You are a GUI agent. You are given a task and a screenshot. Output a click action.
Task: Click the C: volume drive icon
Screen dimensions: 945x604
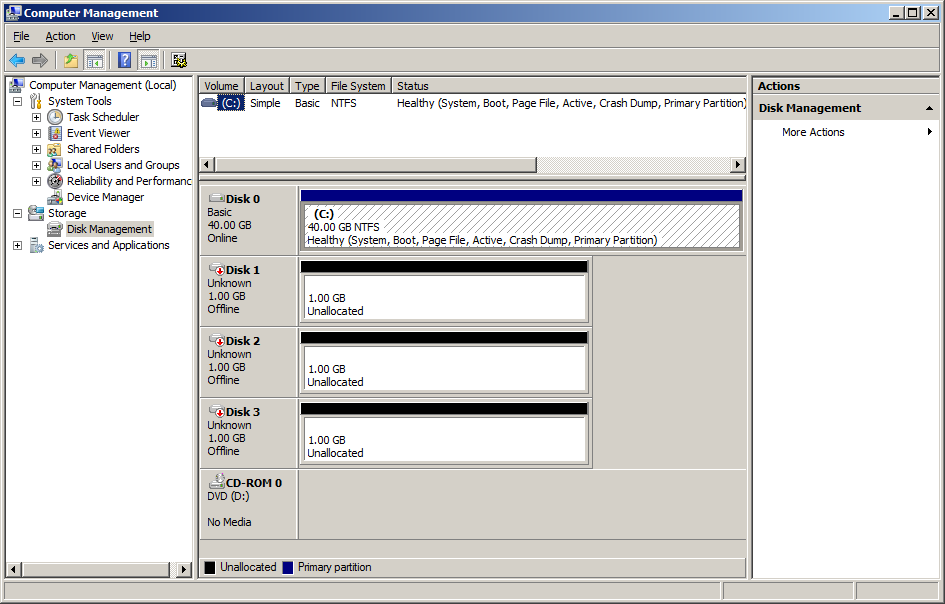pyautogui.click(x=209, y=102)
